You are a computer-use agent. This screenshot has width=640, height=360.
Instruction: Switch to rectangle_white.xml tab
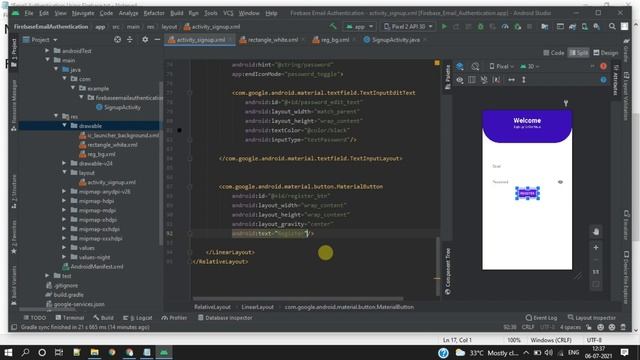tap(272, 40)
